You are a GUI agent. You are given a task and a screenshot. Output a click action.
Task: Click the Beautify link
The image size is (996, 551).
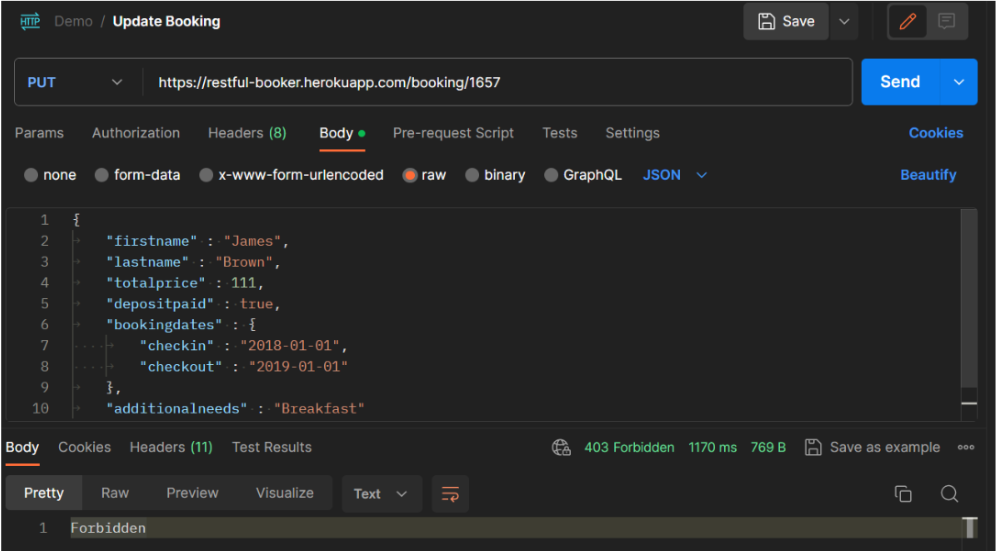[x=928, y=175]
